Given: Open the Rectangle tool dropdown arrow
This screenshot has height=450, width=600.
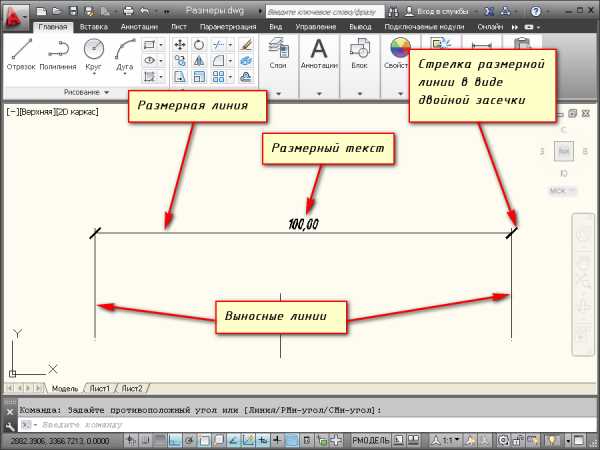Looking at the screenshot, I should (161, 45).
